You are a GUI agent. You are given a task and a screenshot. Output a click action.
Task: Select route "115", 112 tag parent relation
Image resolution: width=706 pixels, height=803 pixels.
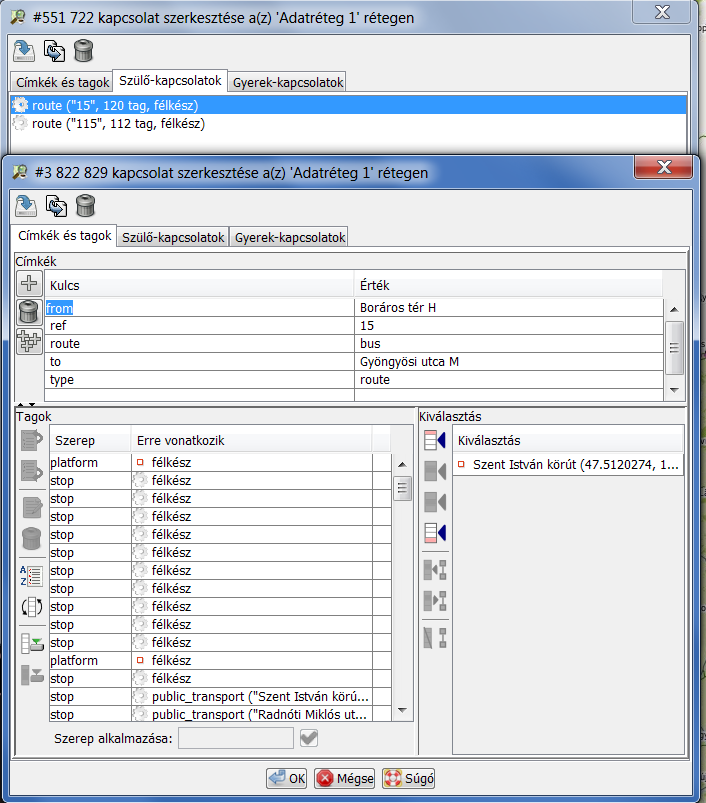pyautogui.click(x=348, y=123)
